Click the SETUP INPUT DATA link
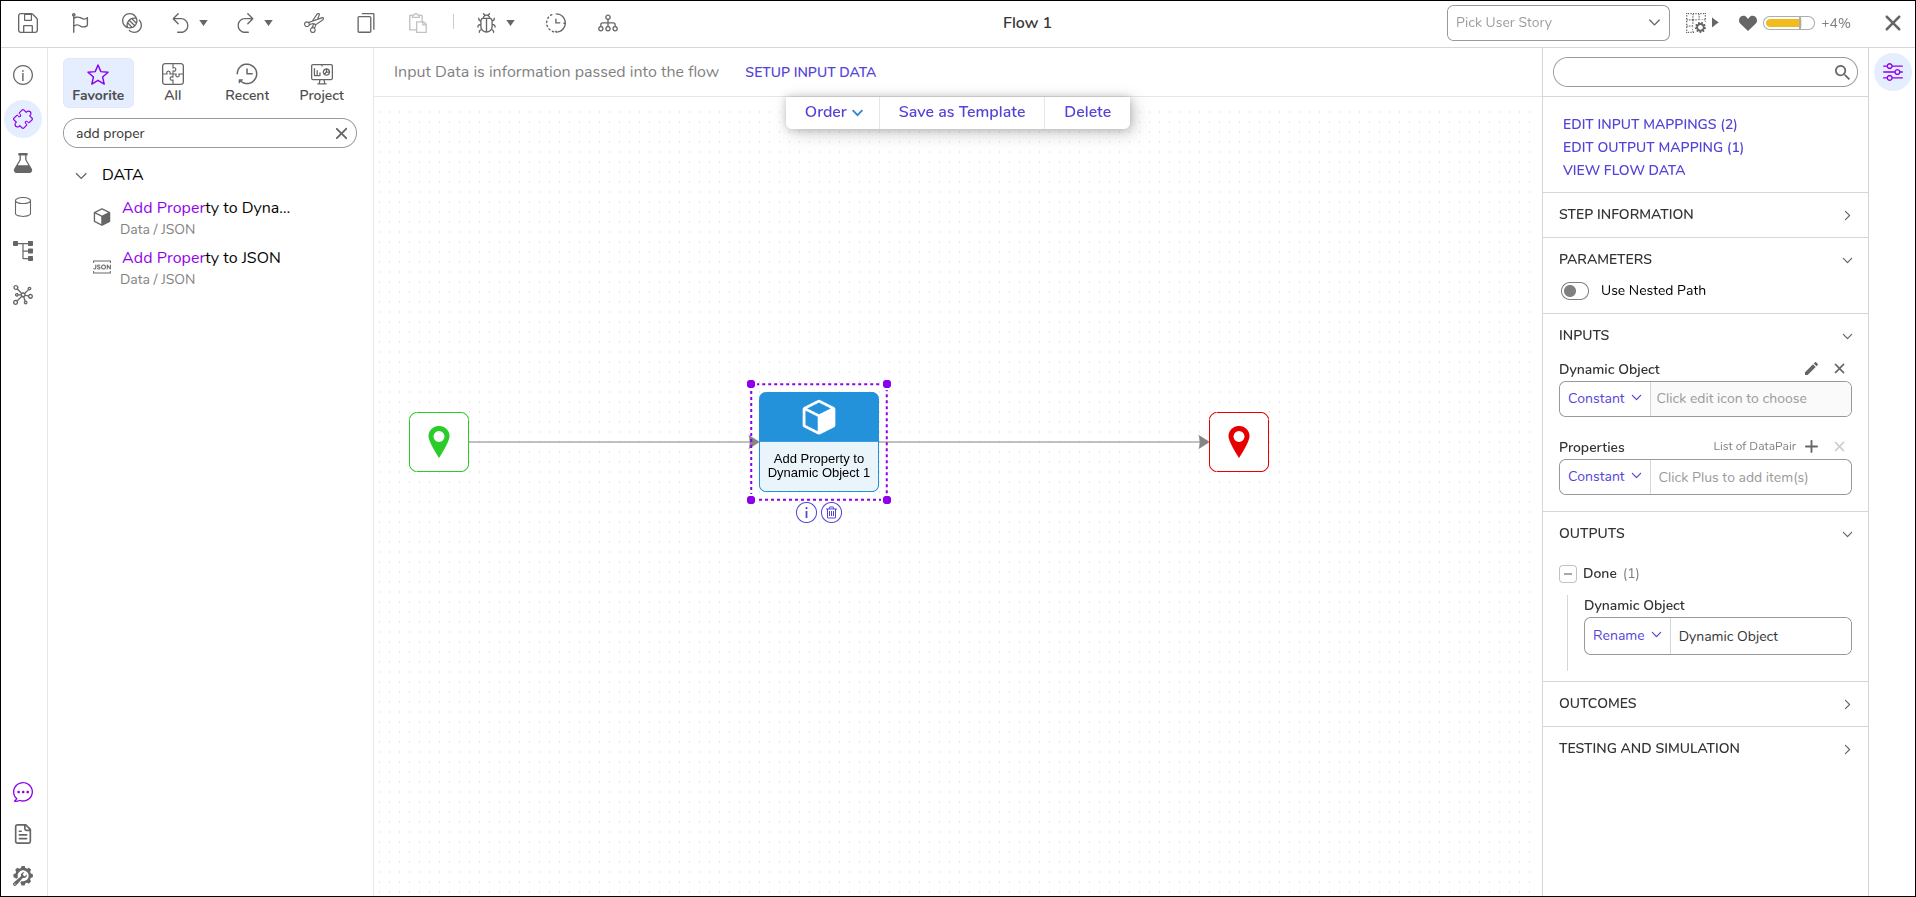 (810, 72)
